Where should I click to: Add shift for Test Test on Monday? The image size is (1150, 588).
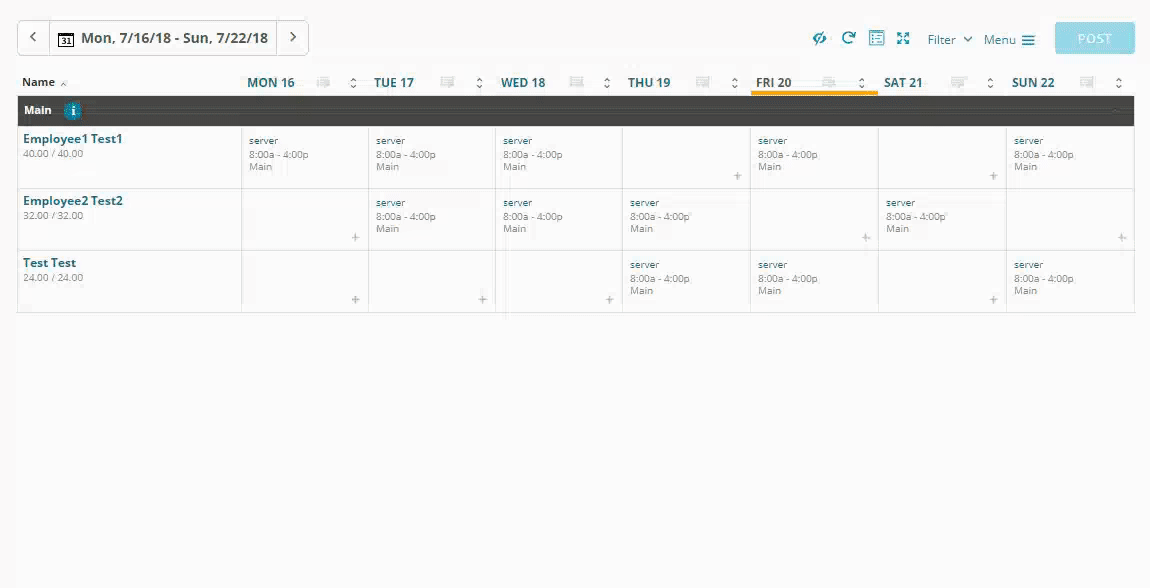point(356,300)
